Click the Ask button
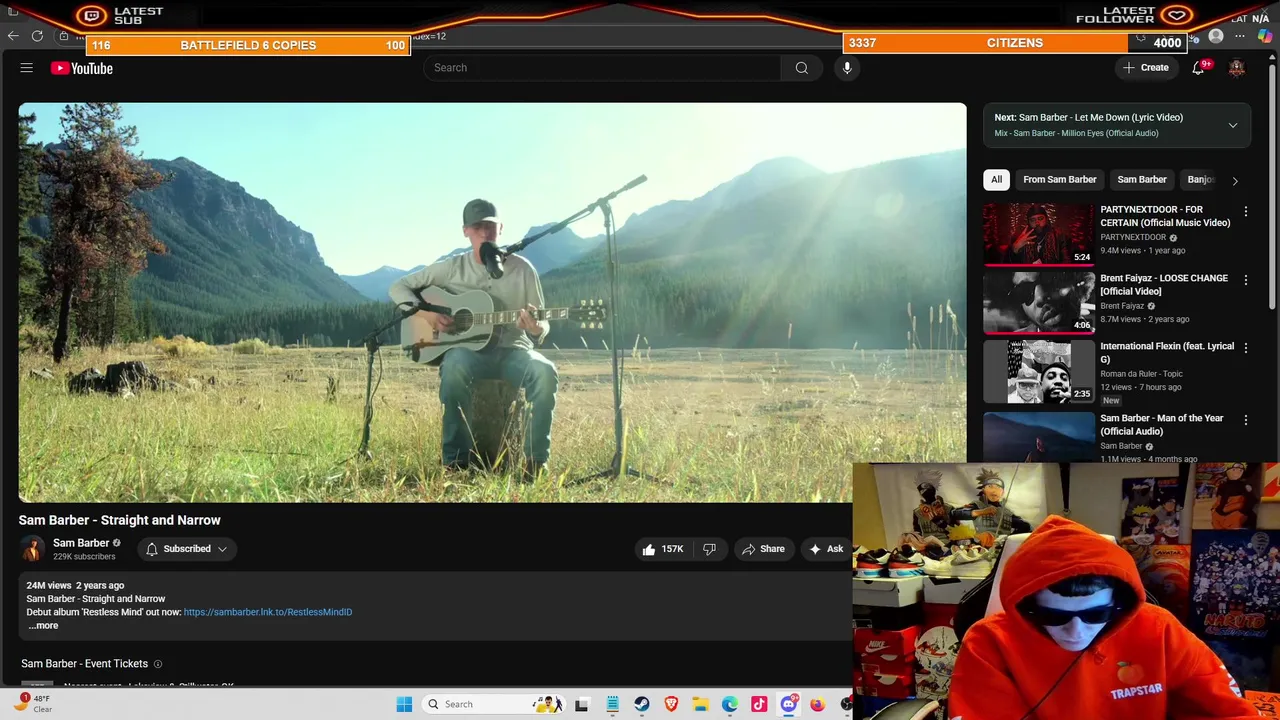This screenshot has height=720, width=1280. [826, 549]
